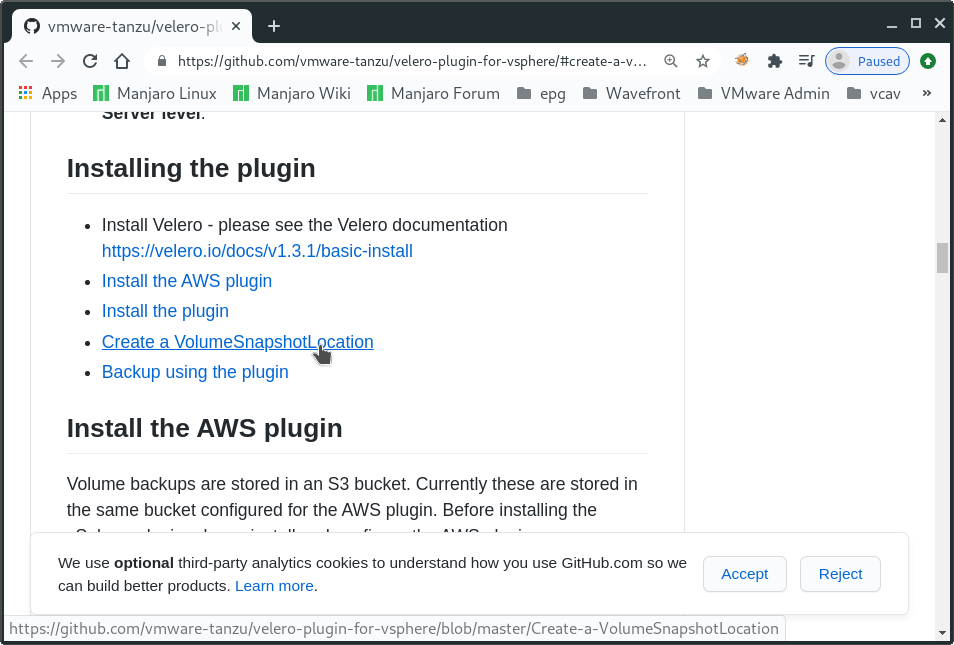Screen dimensions: 954x645
Task: Open the vcav bookmarks folder
Action: (877, 93)
